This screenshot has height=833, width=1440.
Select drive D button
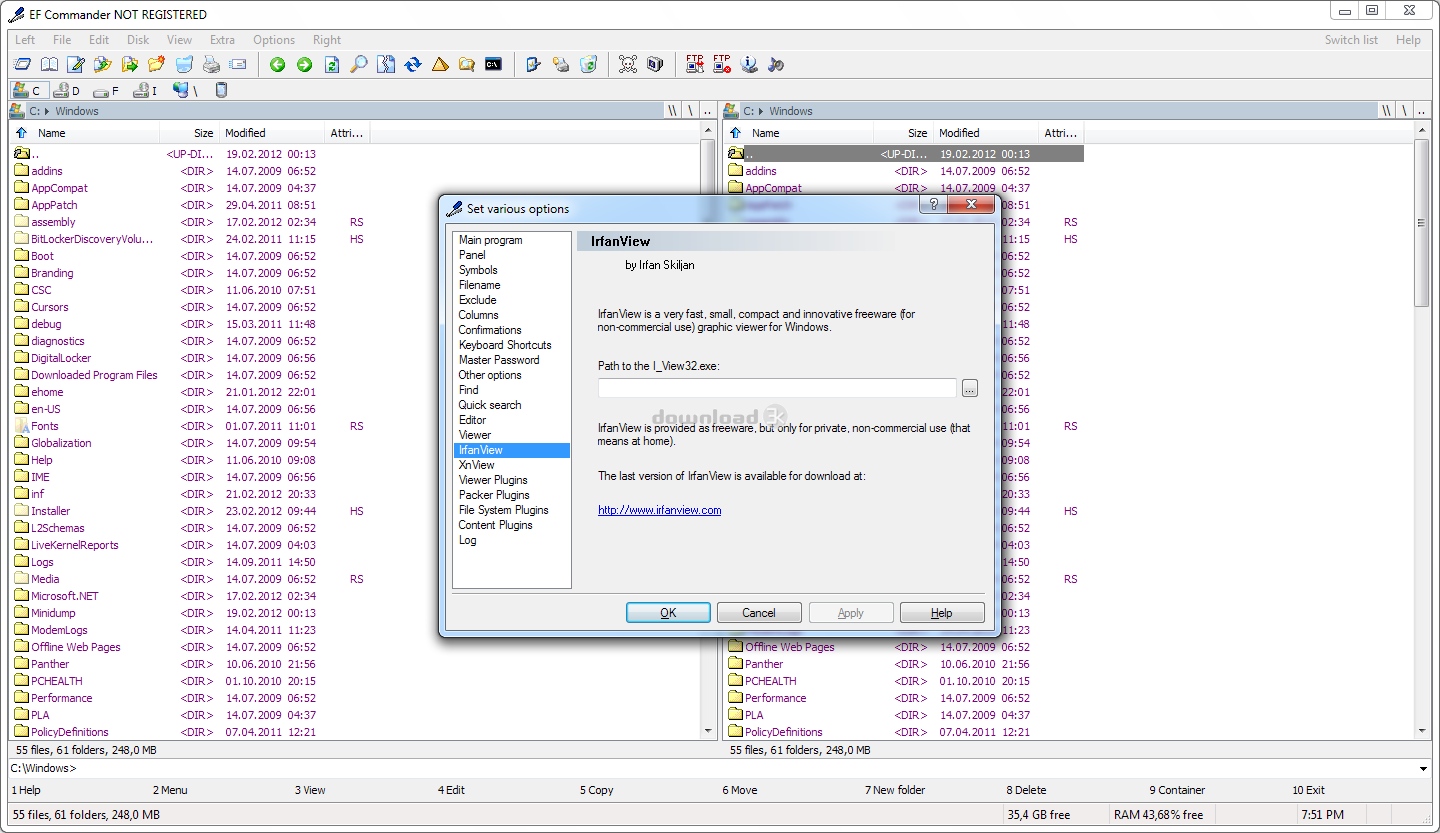67,90
